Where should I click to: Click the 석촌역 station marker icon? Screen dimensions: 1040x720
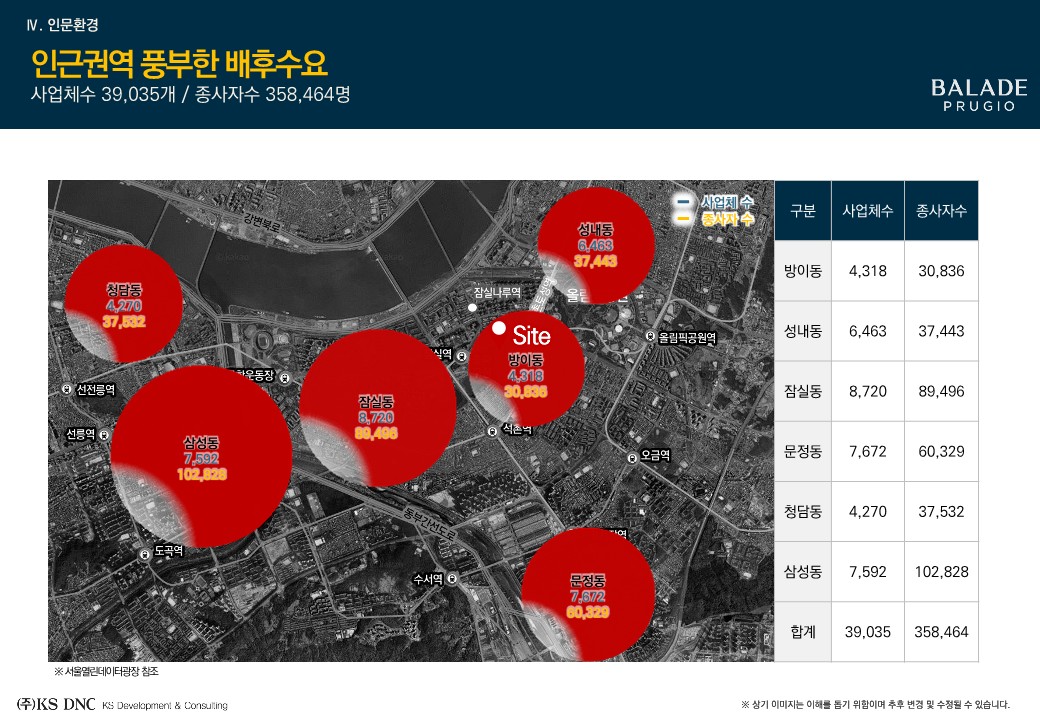point(492,431)
